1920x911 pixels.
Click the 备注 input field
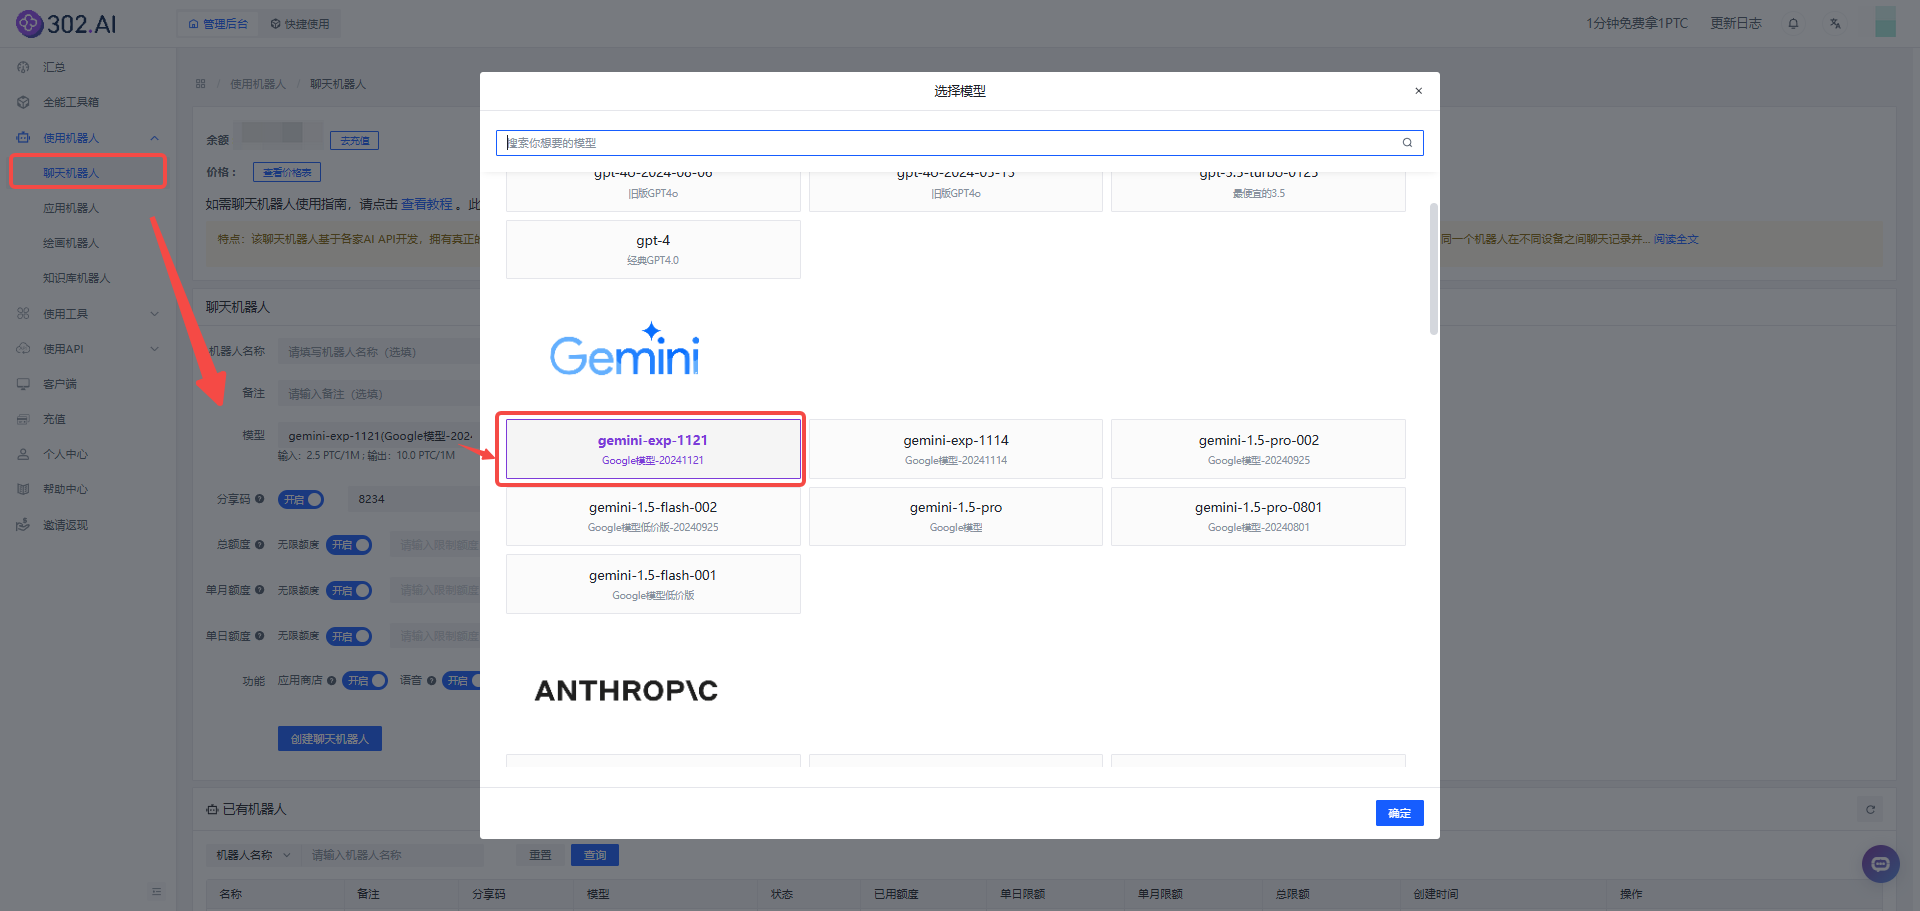click(379, 394)
